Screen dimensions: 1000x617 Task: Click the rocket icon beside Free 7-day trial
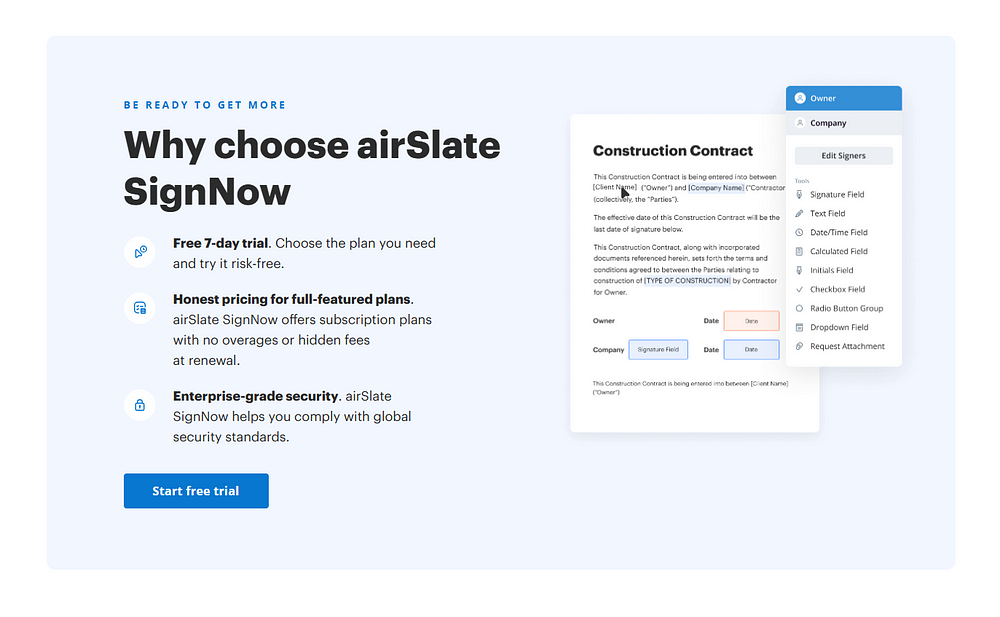tap(140, 252)
